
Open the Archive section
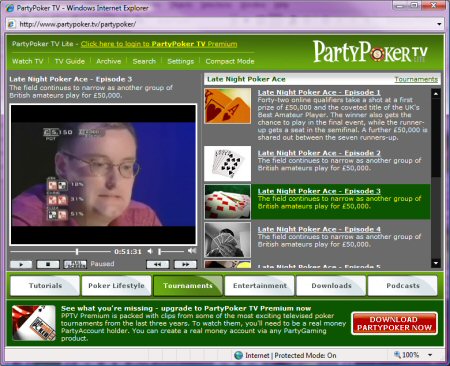[x=108, y=61]
